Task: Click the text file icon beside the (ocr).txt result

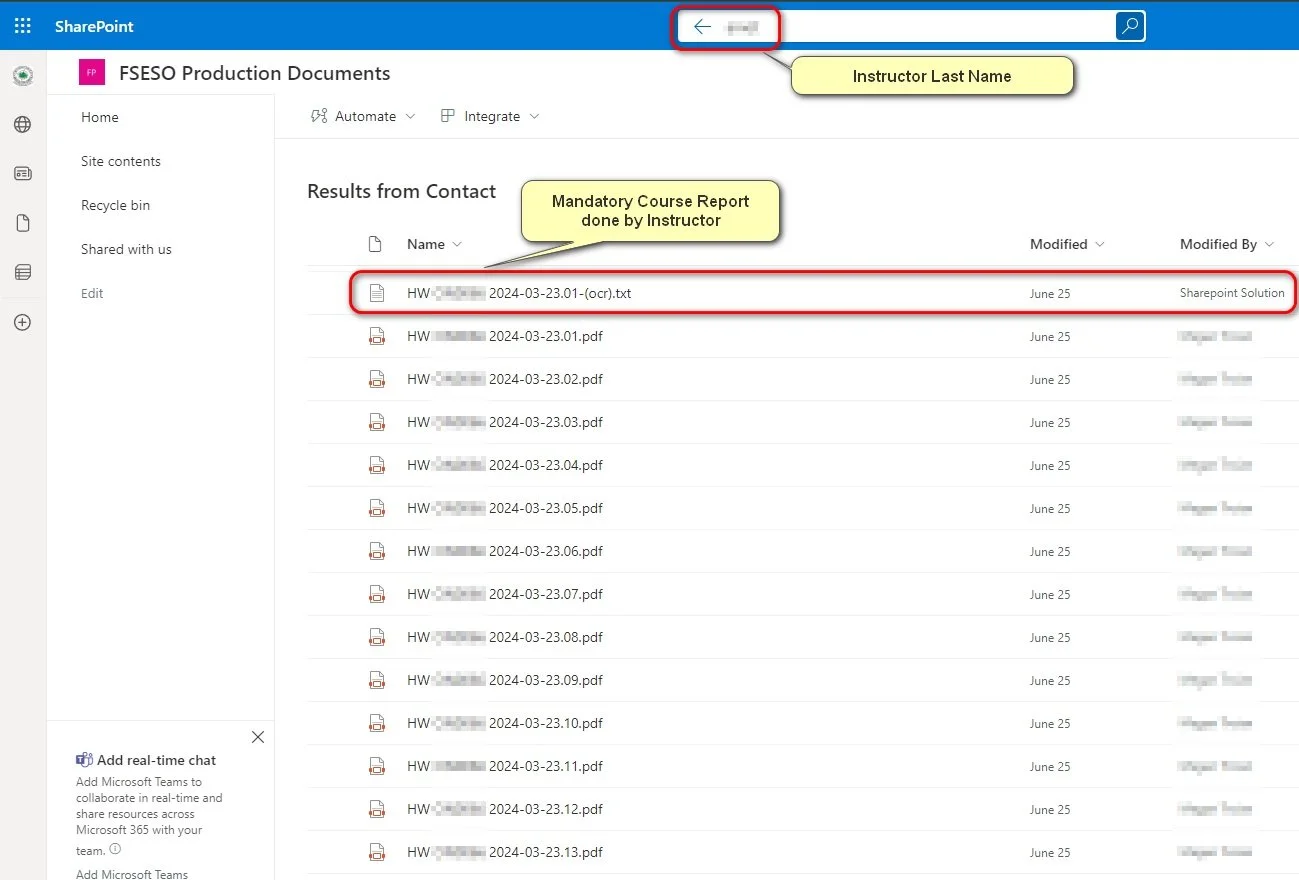Action: [377, 292]
